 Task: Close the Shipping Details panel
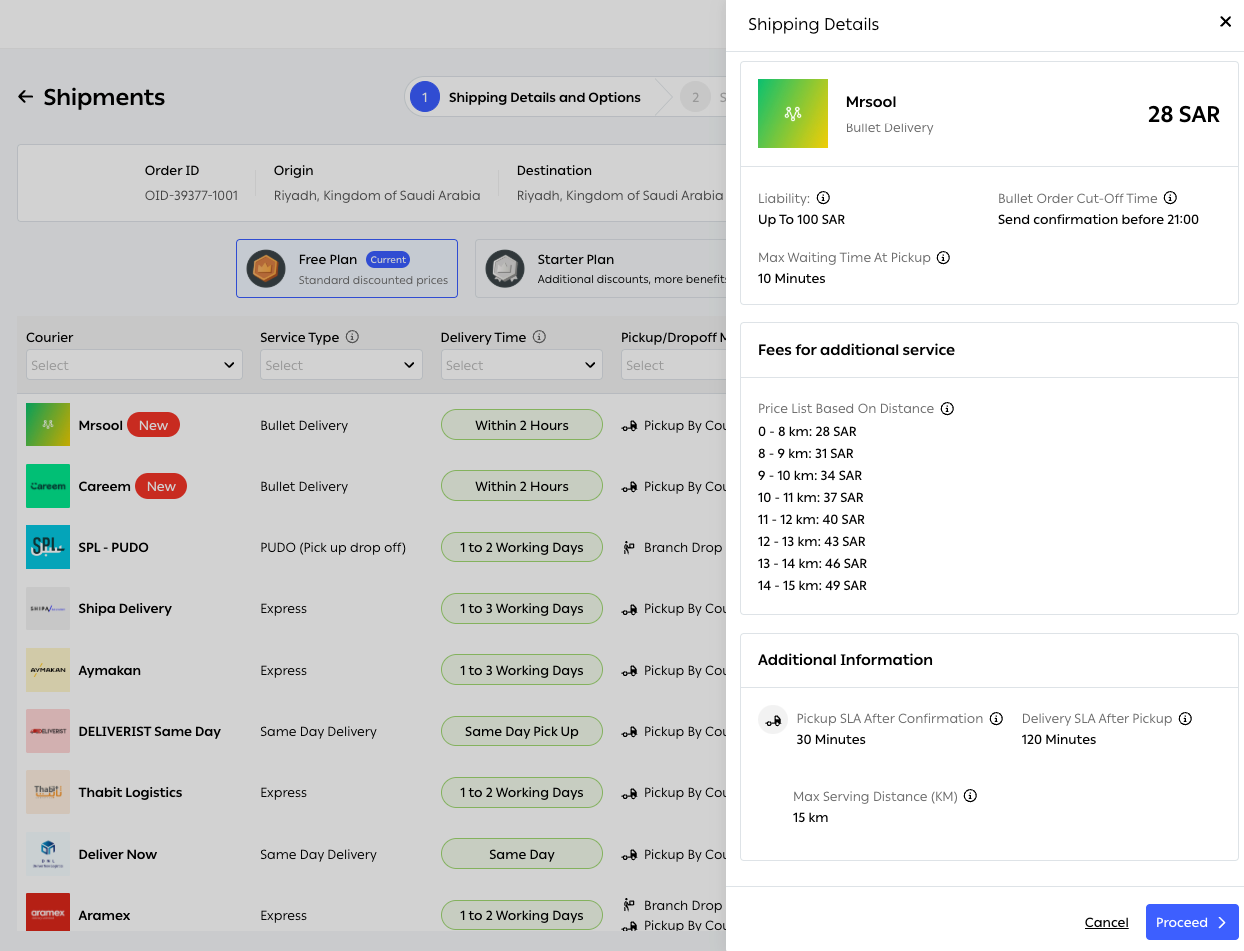coord(1225,22)
